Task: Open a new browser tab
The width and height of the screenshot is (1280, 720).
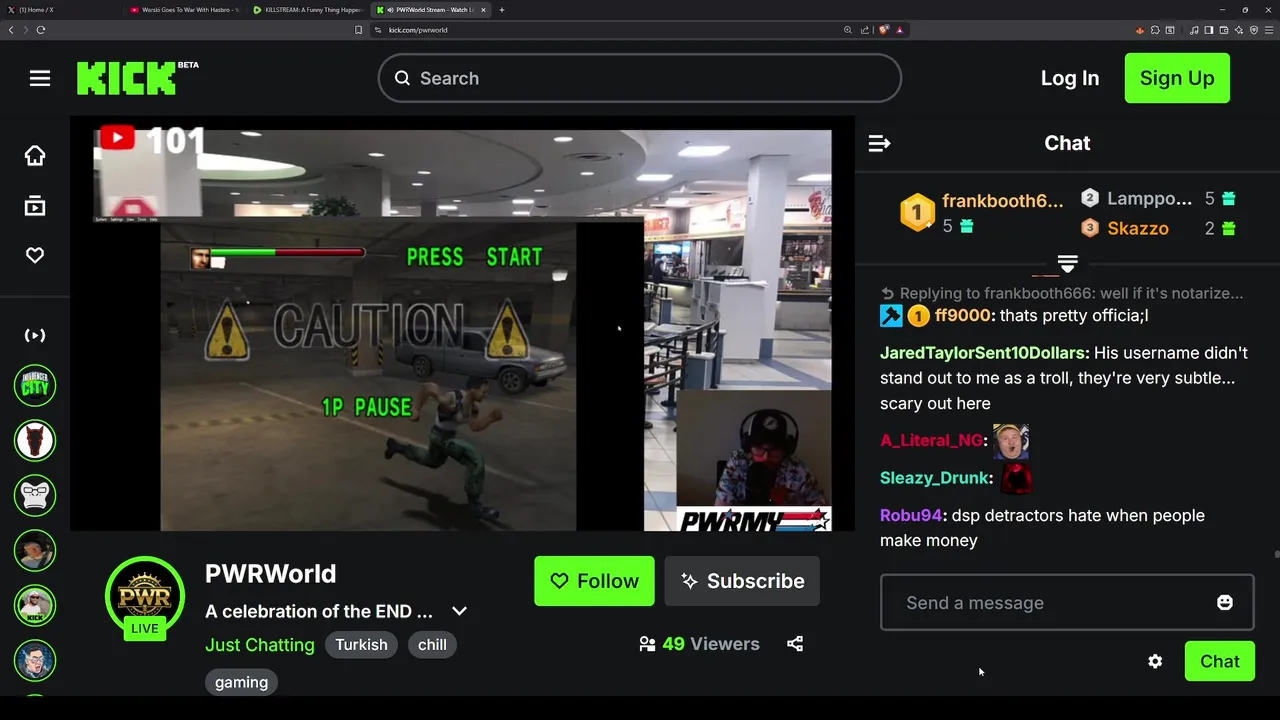Action: 502,10
